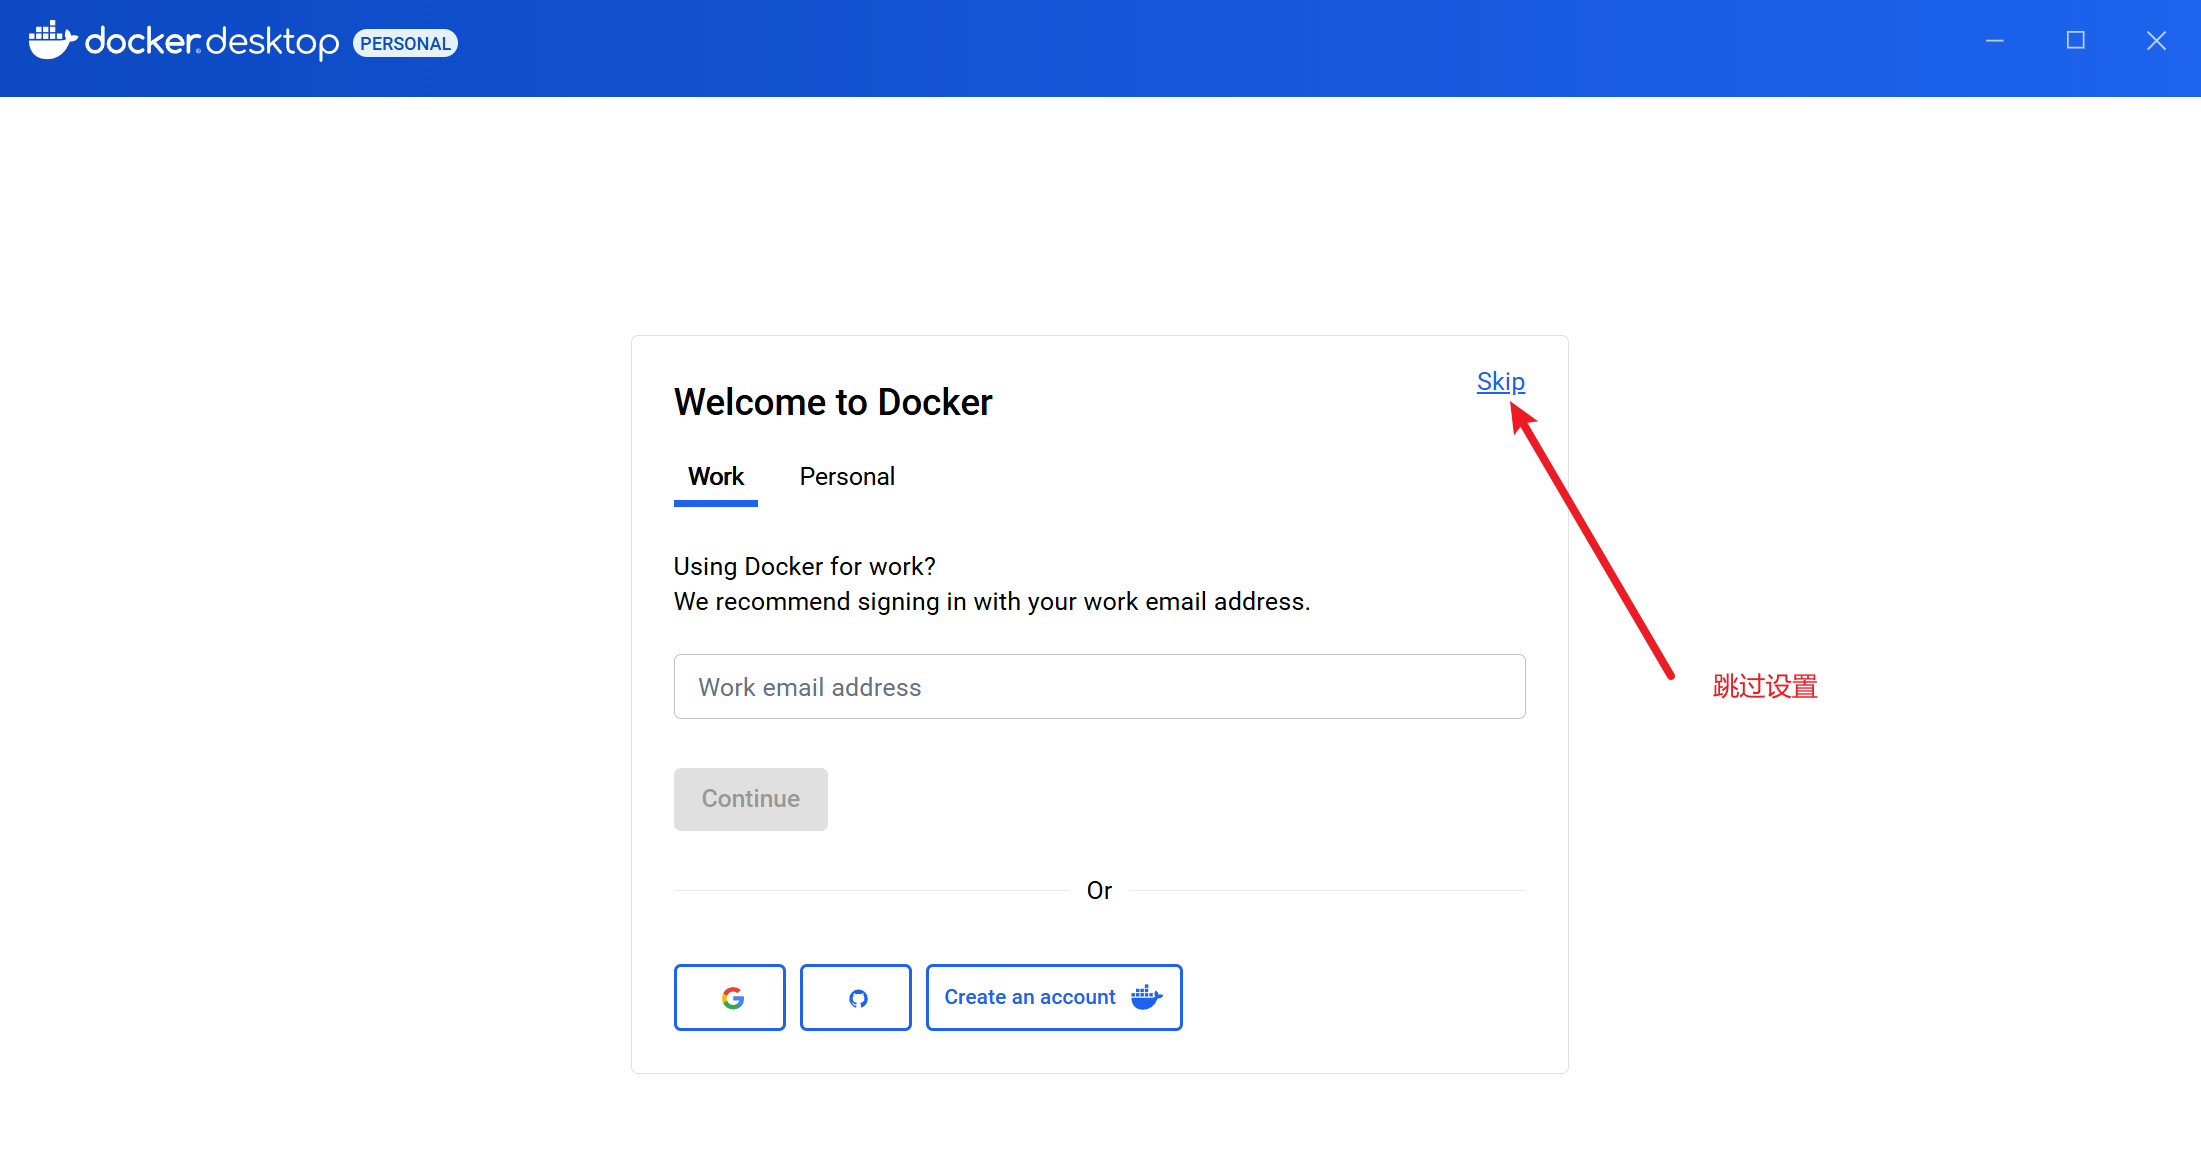Click the PERSONAL badge in the header

[x=405, y=43]
